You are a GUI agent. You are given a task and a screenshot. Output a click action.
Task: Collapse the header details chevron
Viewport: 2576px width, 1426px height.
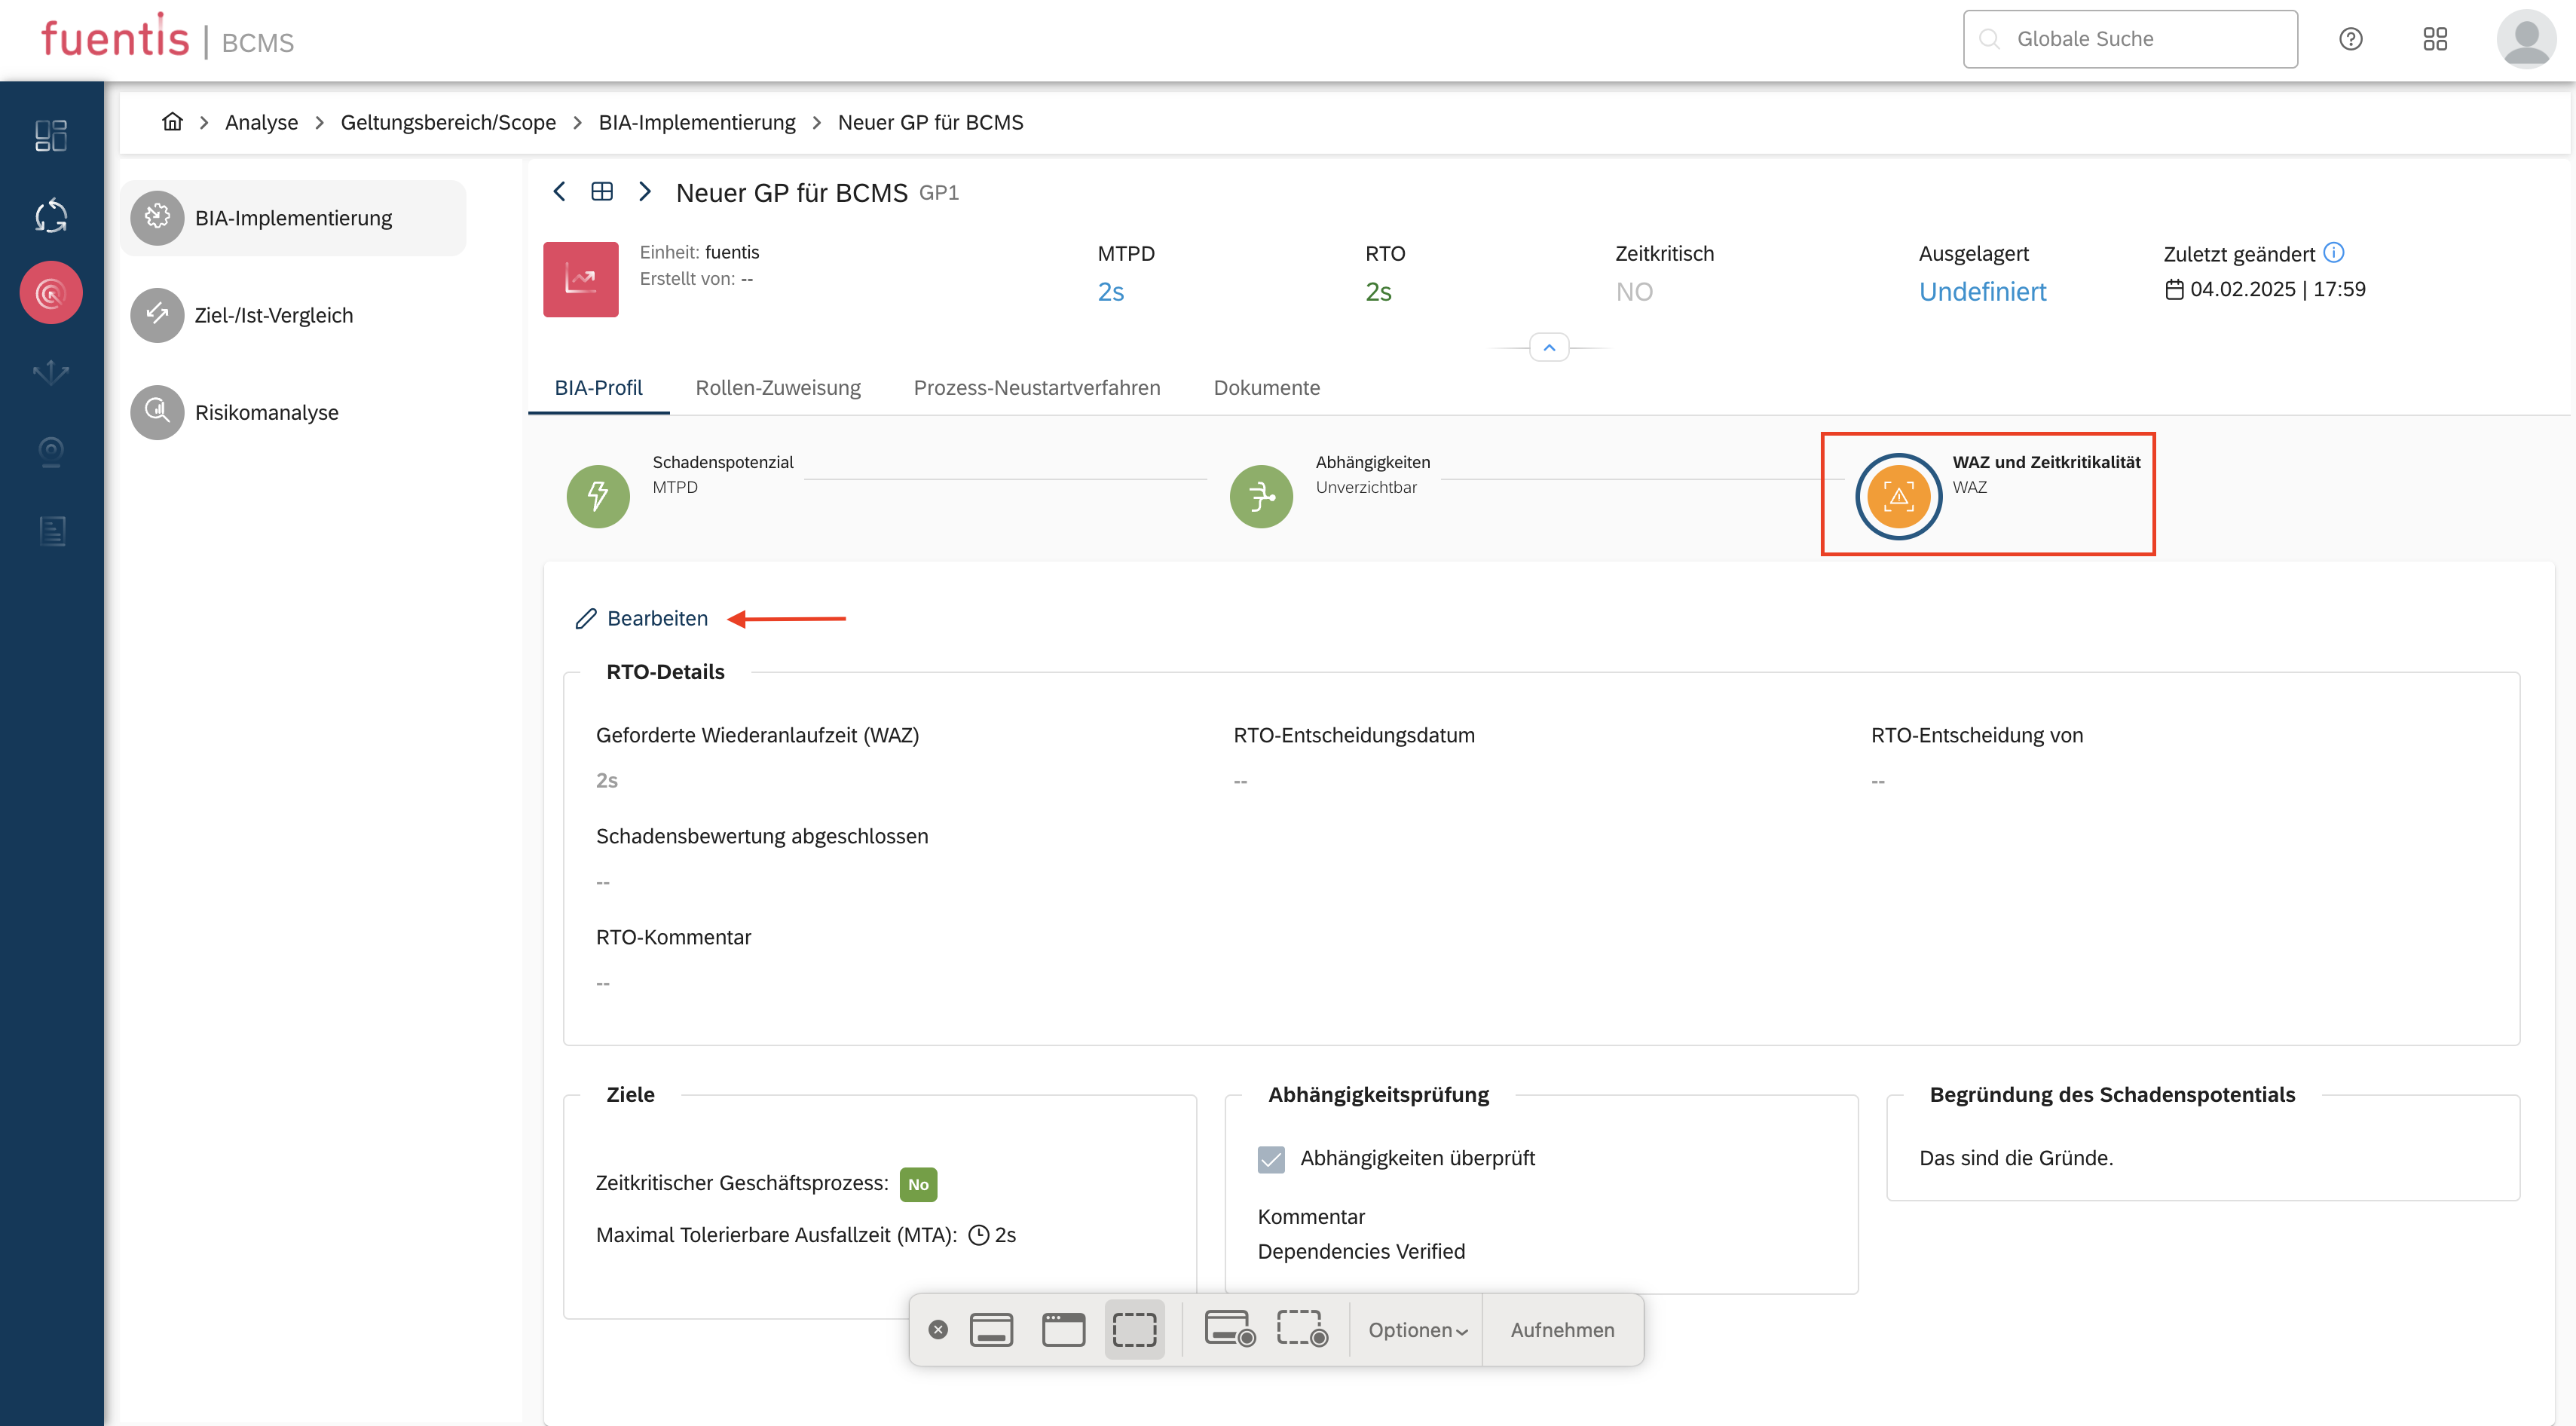click(1549, 348)
